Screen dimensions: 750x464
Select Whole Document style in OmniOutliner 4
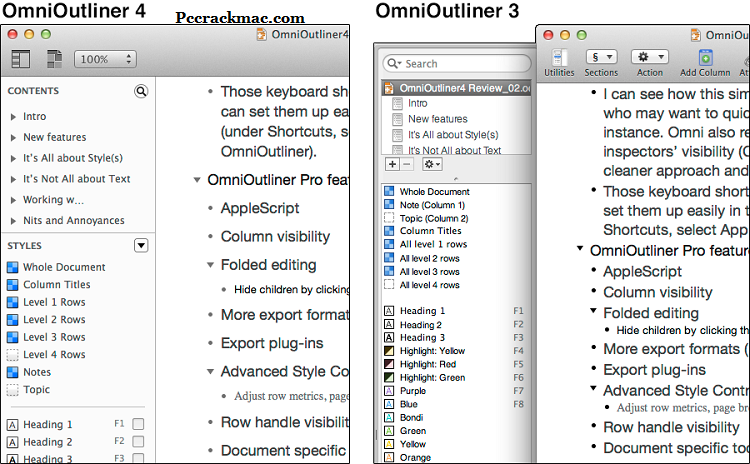pyautogui.click(x=64, y=267)
